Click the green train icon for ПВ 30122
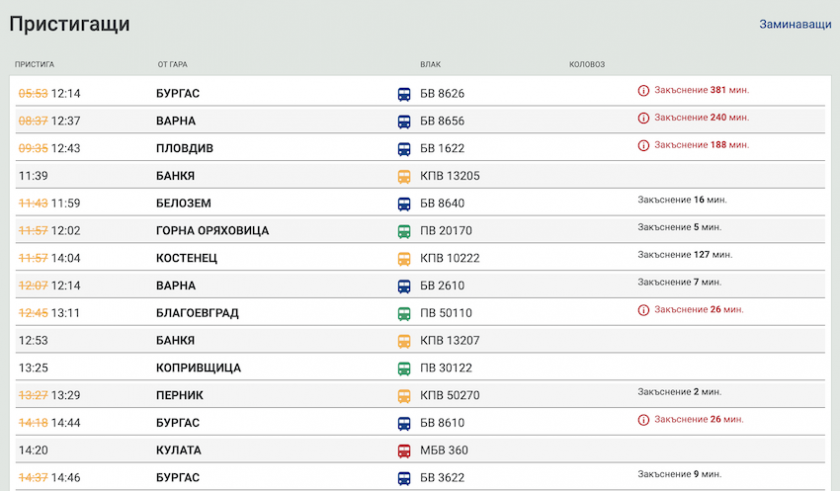Screen dimensions: 840x491 pyautogui.click(x=404, y=368)
